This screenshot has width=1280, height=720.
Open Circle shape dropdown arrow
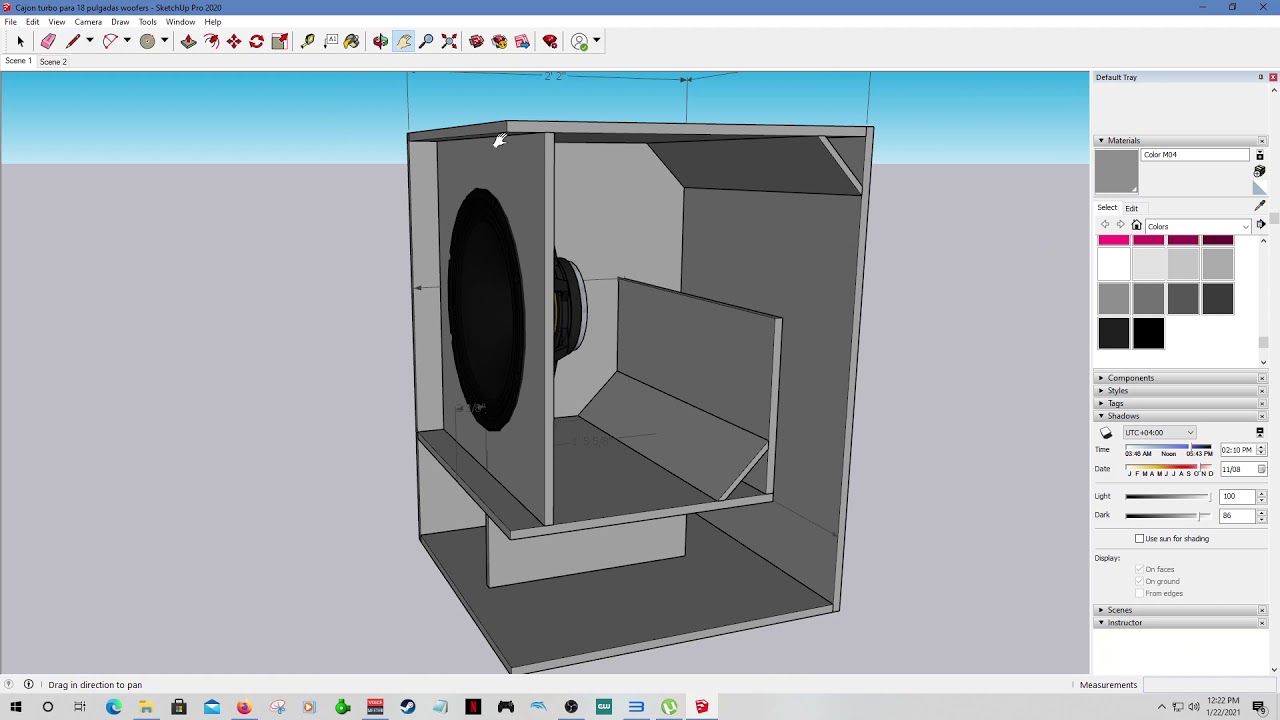point(164,41)
